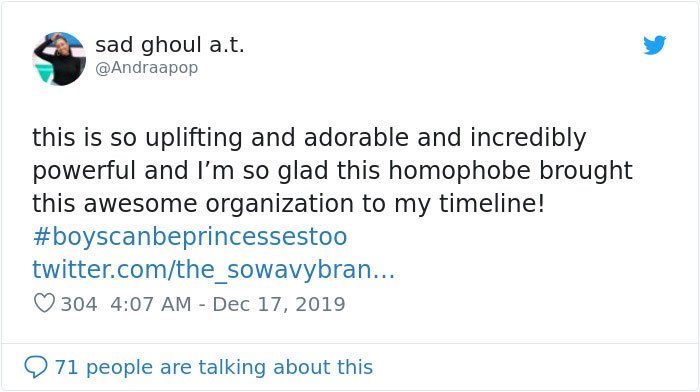Viewport: 700px width, 392px height.
Task: Follow the twitter.com/the_sowavybran… link
Action: pos(213,270)
